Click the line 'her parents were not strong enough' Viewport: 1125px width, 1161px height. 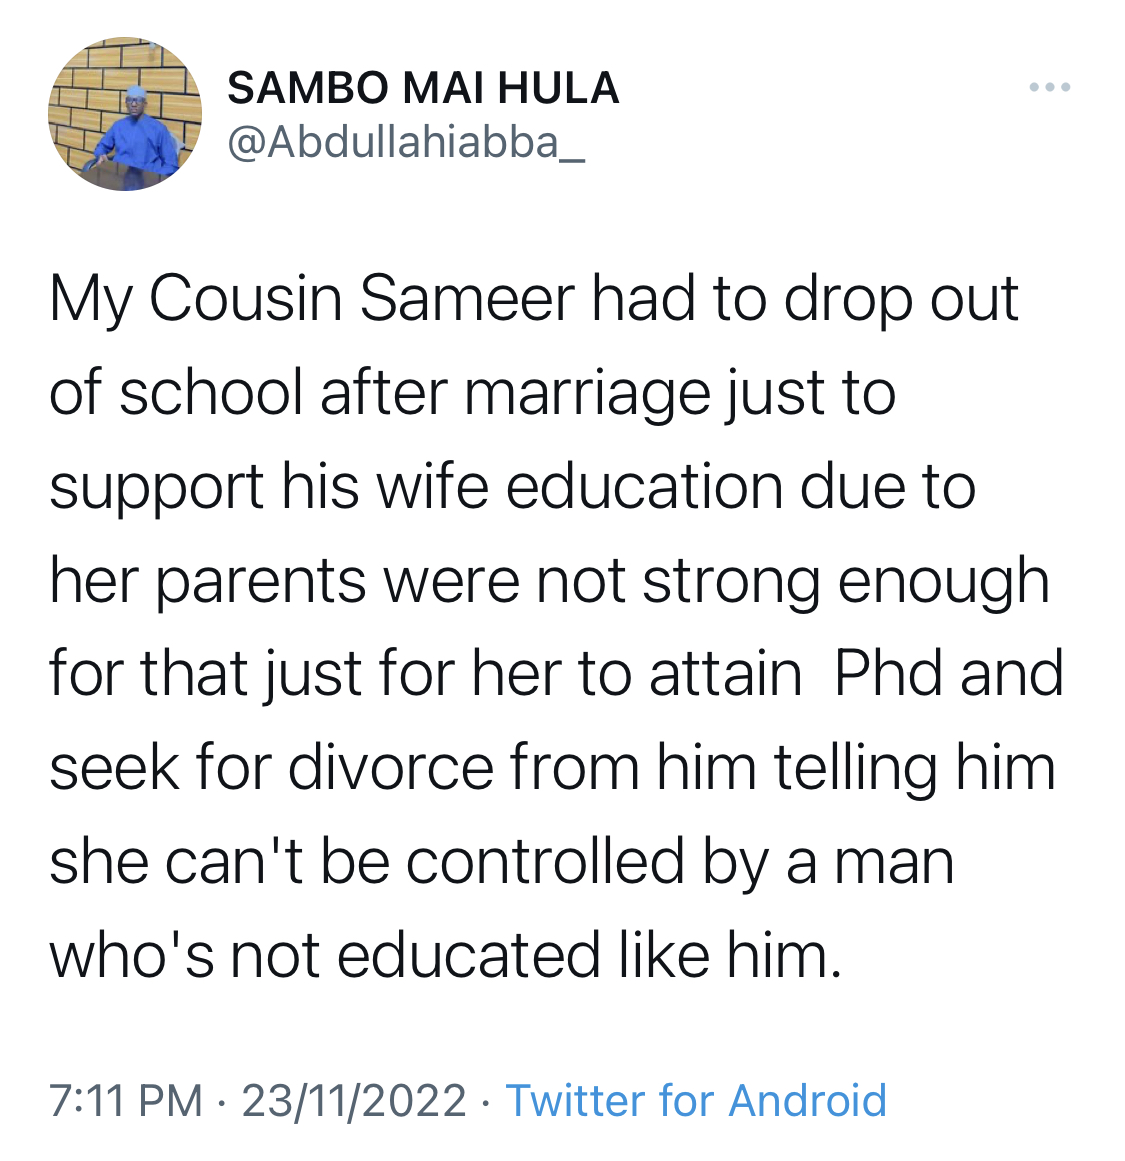pos(550,583)
